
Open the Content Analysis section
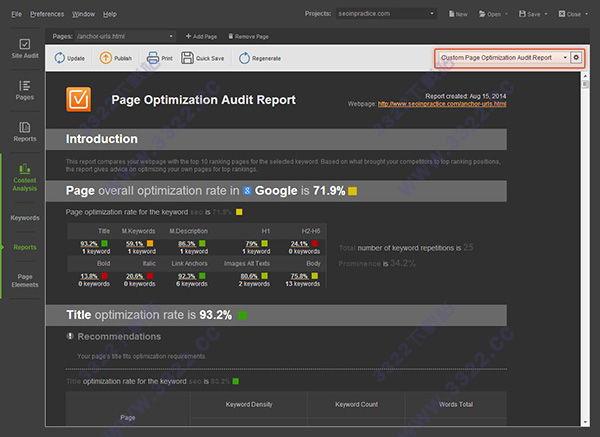[25, 177]
